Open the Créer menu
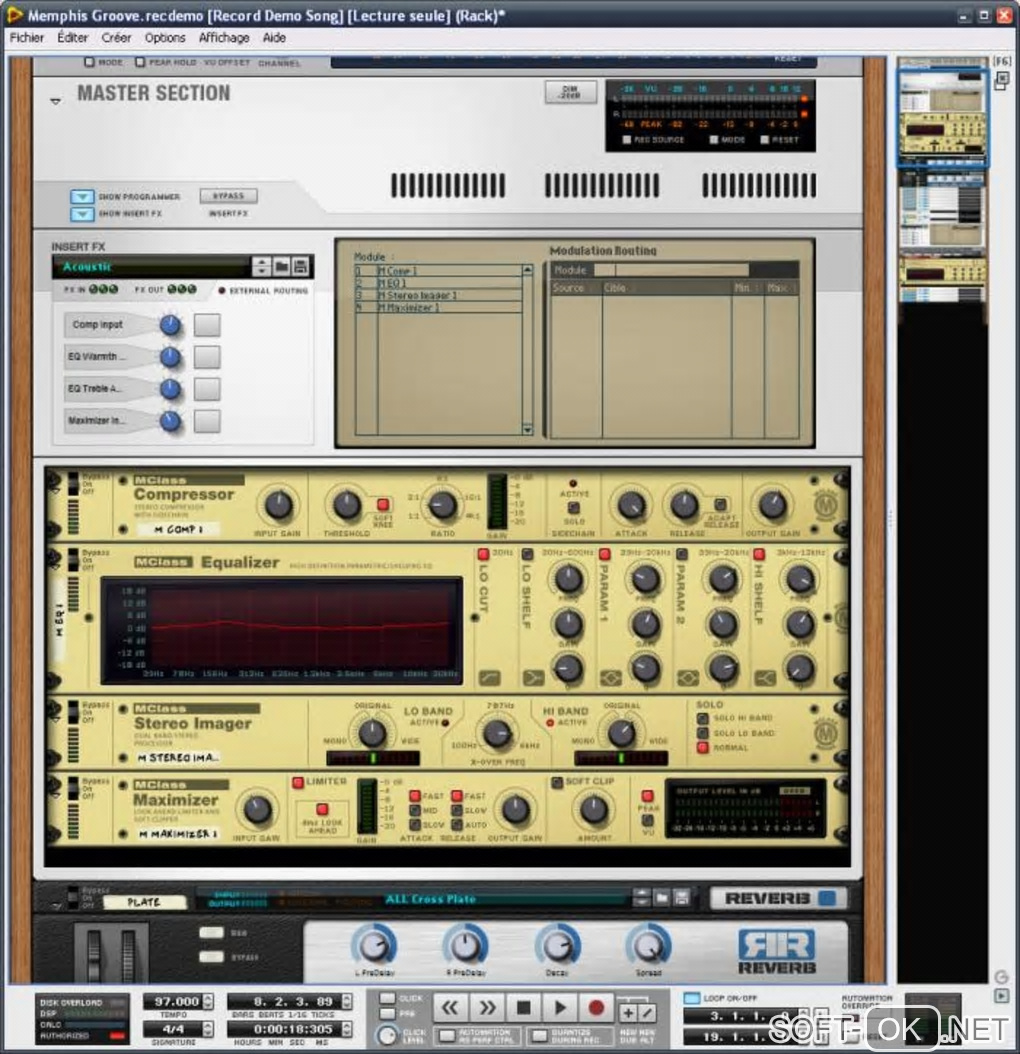The image size is (1020, 1054). click(x=116, y=38)
